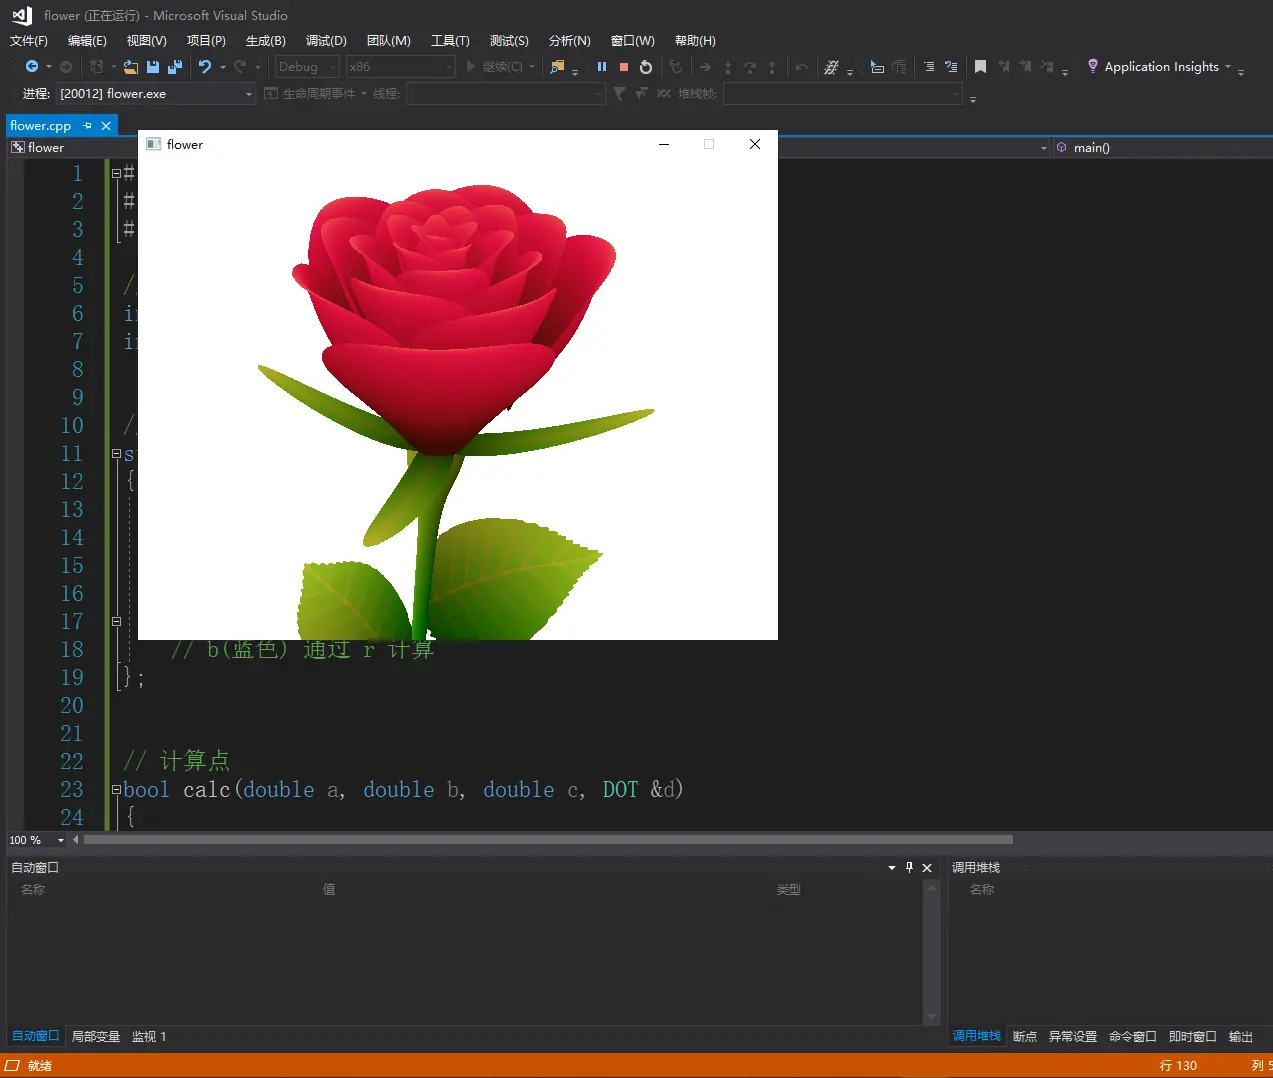
Task: Toggle a bookmark with the bookmark icon
Action: tap(980, 67)
